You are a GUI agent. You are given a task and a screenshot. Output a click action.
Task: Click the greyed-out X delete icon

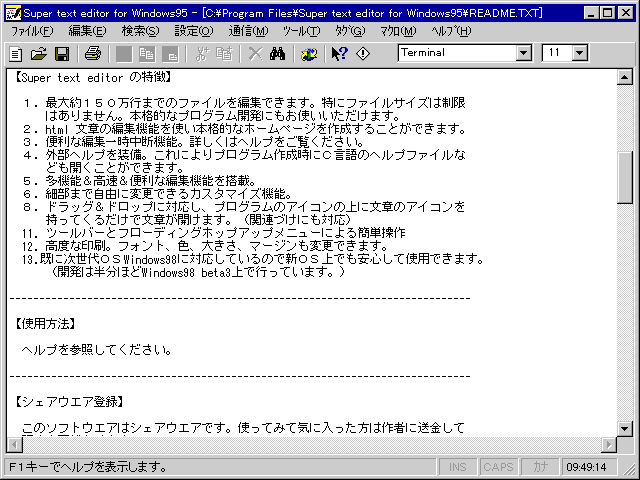click(x=256, y=54)
